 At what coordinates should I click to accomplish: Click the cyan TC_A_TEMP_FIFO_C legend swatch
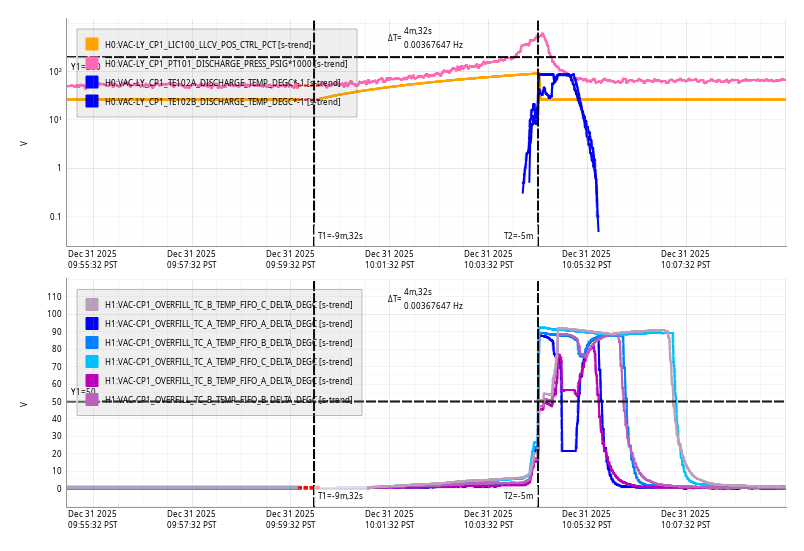click(92, 361)
